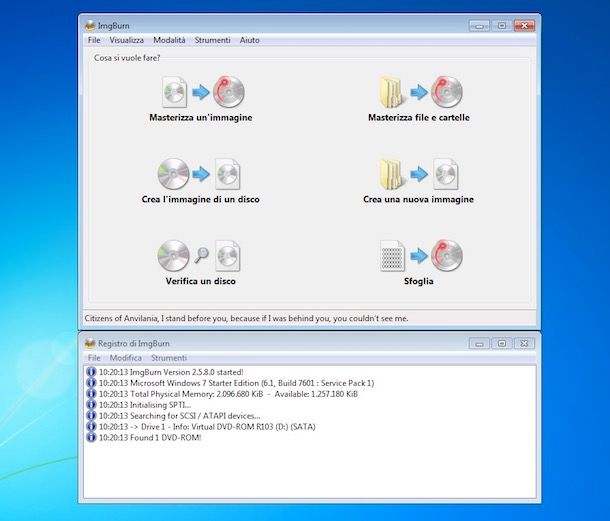The image size is (610, 521).
Task: Click the Crea una nuova immagine icon
Action: coord(419,174)
